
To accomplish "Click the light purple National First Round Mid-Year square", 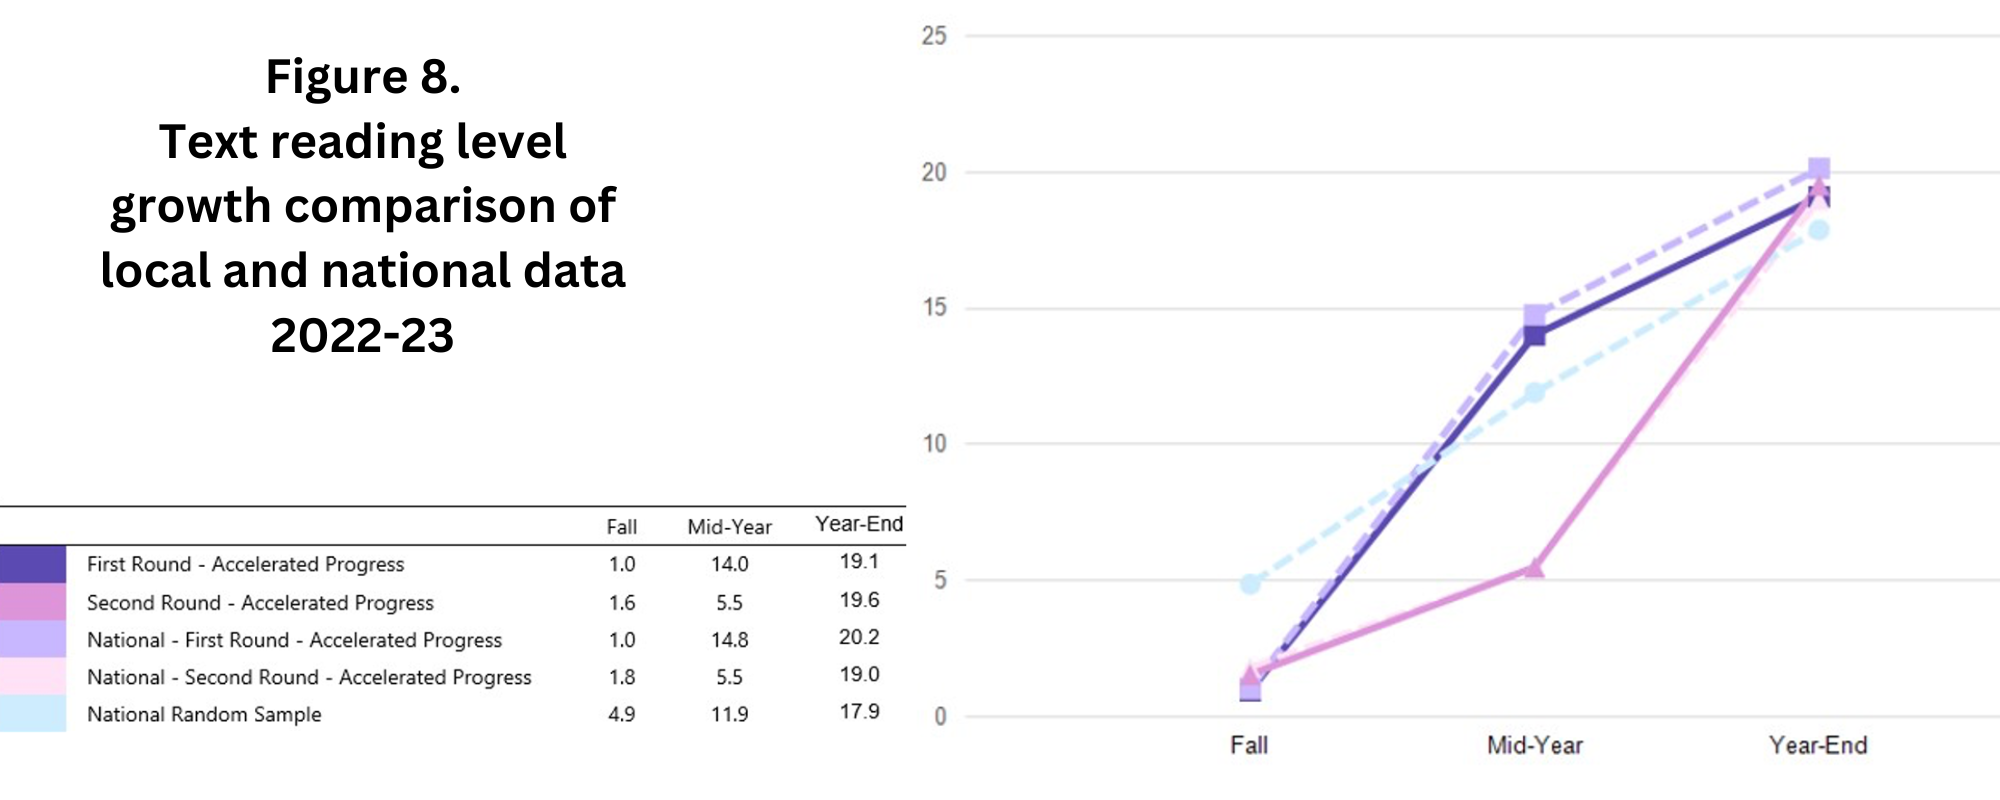I will (x=1535, y=315).
